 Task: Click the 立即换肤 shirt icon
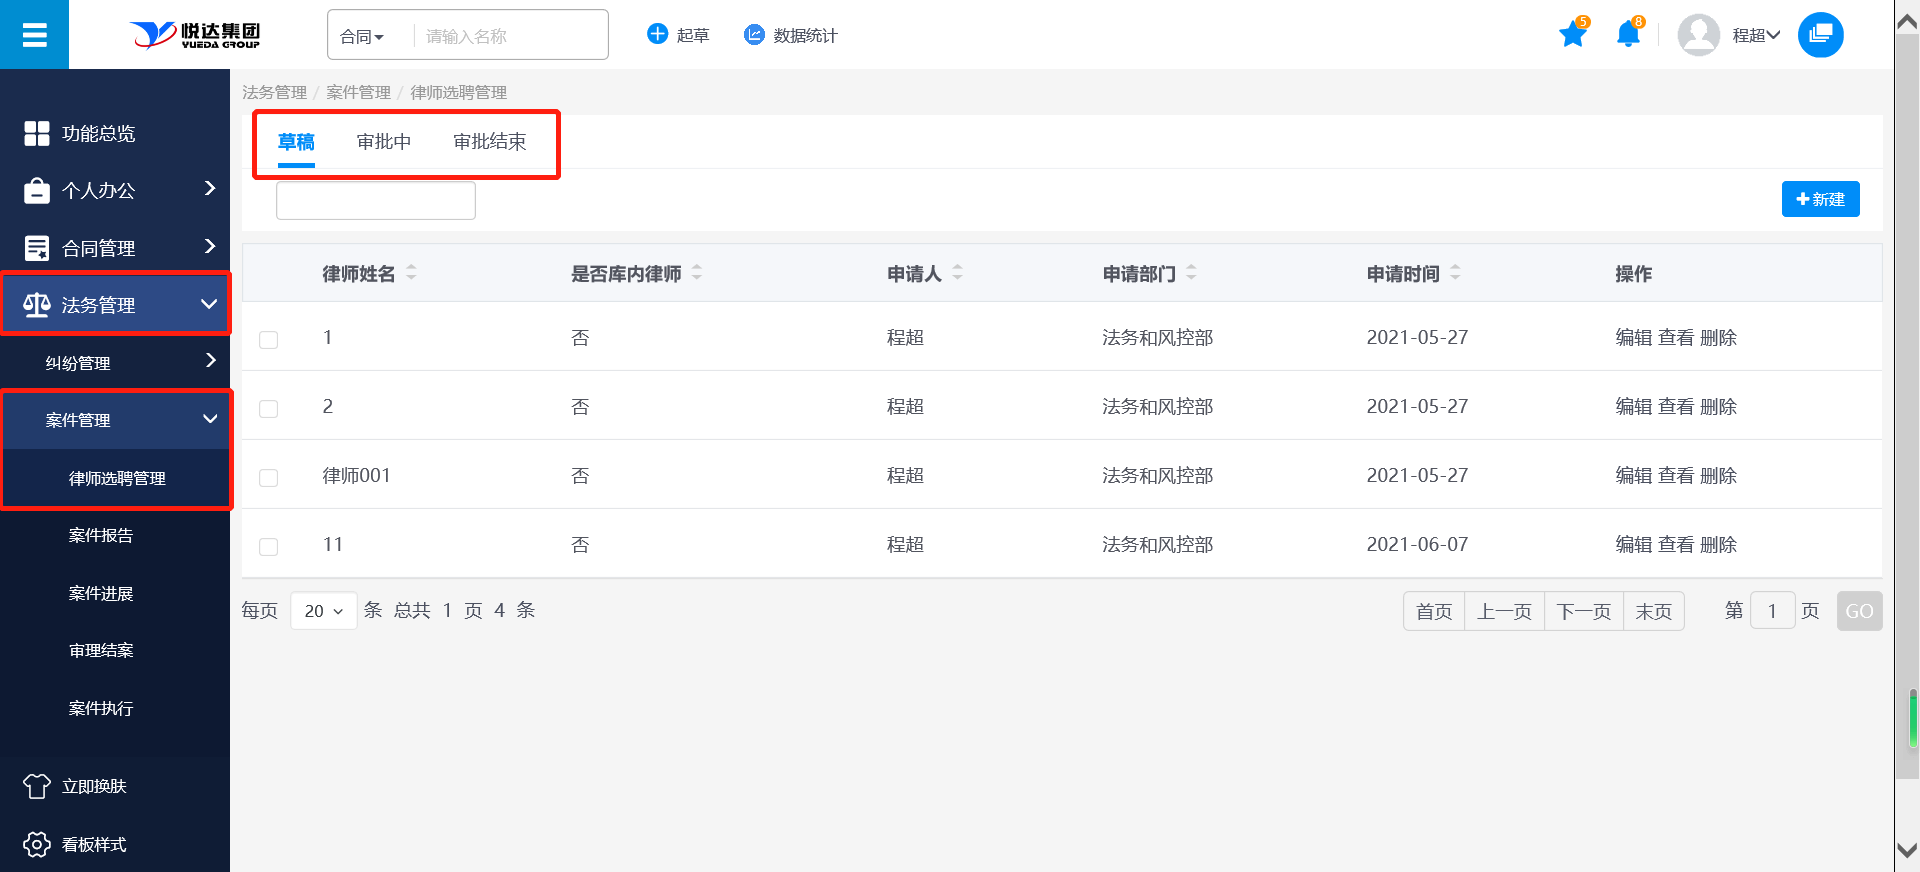pyautogui.click(x=37, y=787)
